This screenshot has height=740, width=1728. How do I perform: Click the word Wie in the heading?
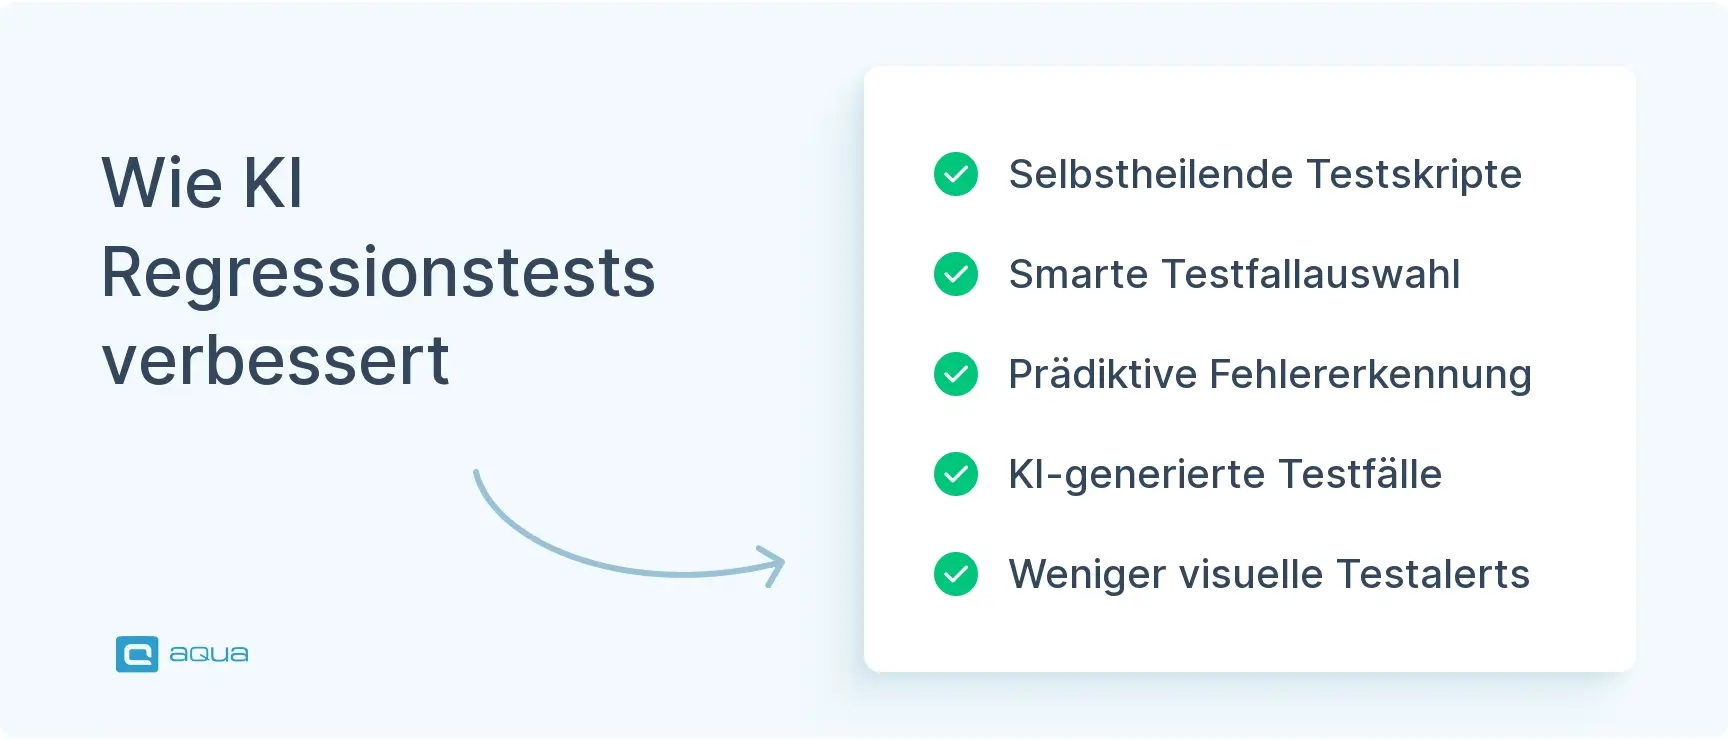point(162,183)
